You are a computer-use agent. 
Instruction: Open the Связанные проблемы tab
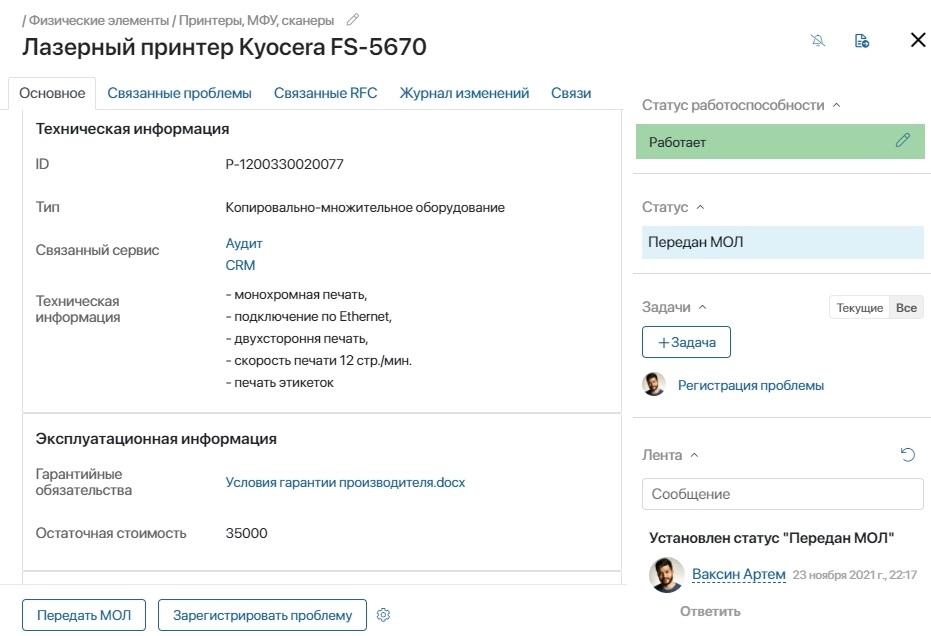pos(179,93)
